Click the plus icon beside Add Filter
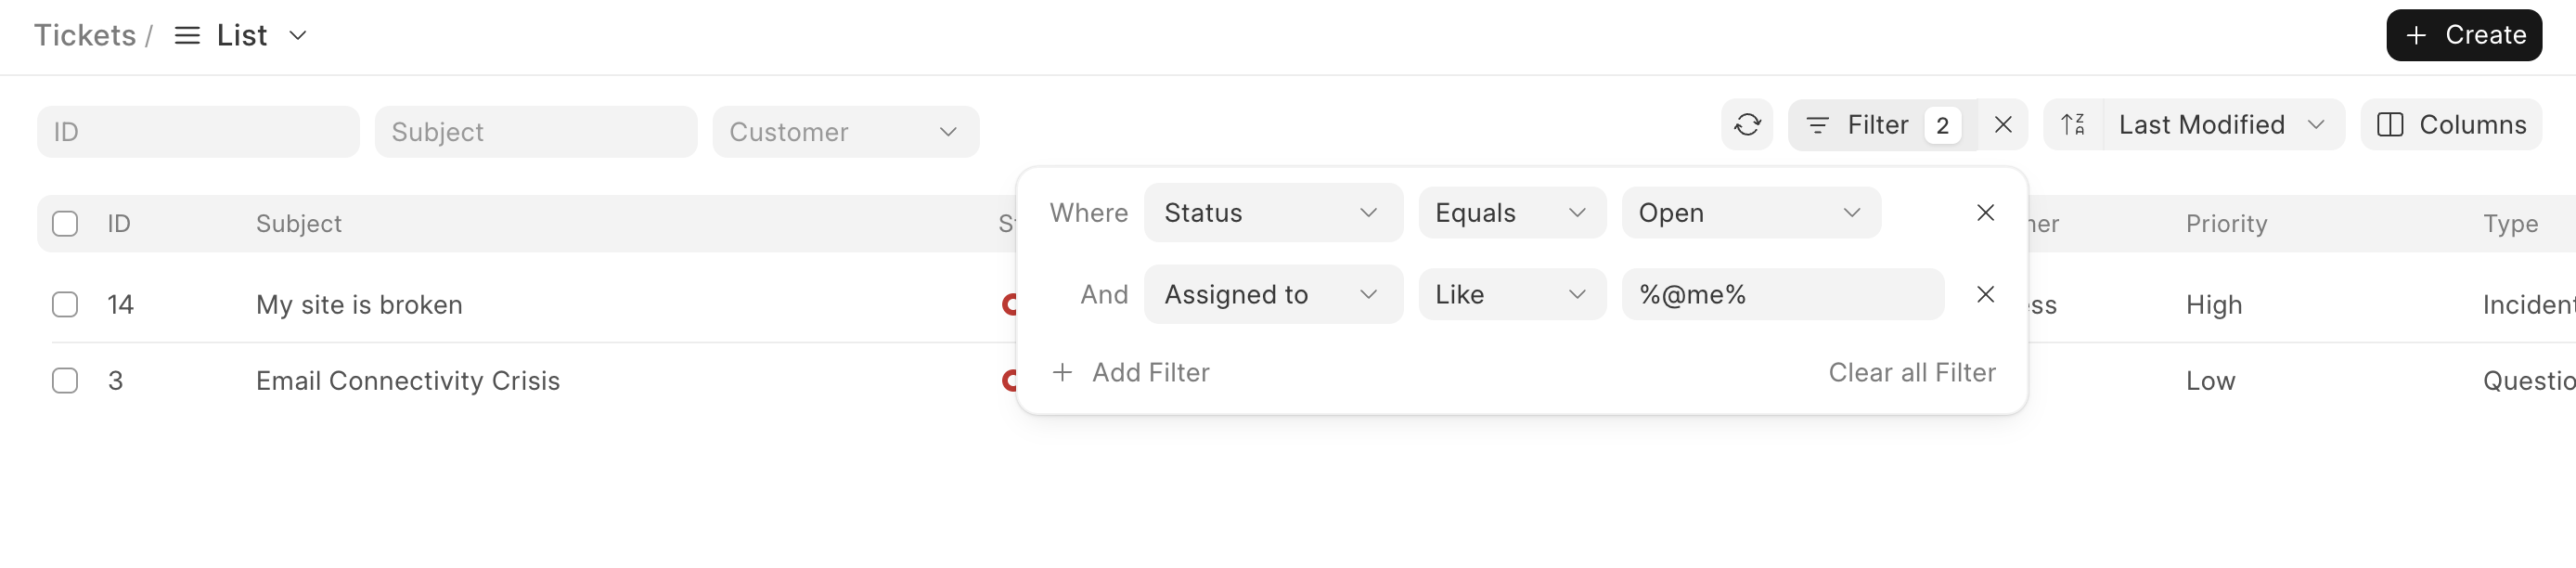2576x568 pixels. (x=1062, y=372)
